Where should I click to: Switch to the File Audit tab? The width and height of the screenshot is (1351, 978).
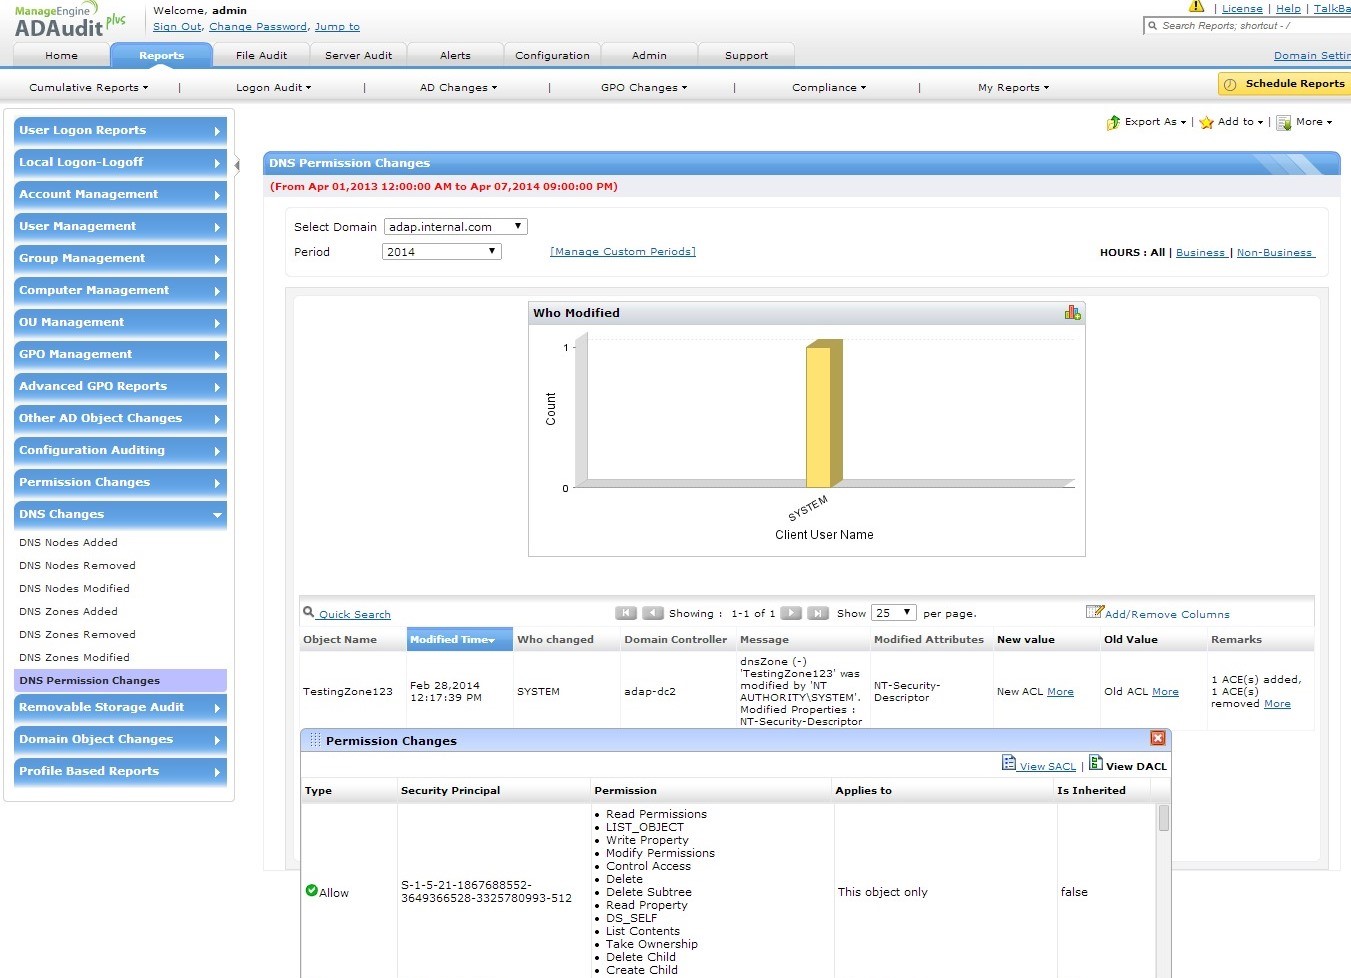pyautogui.click(x=261, y=55)
